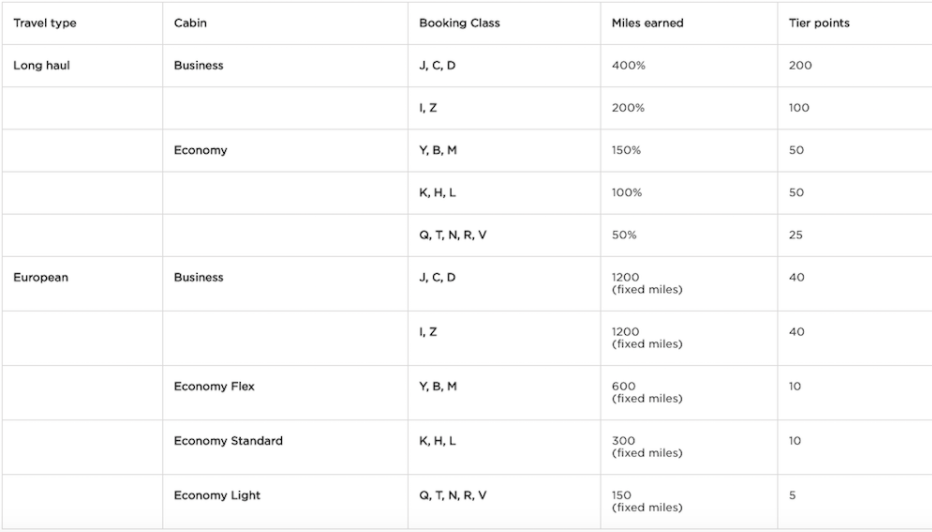
Task: Click the Economy Standard cabin cell
Action: [228, 441]
